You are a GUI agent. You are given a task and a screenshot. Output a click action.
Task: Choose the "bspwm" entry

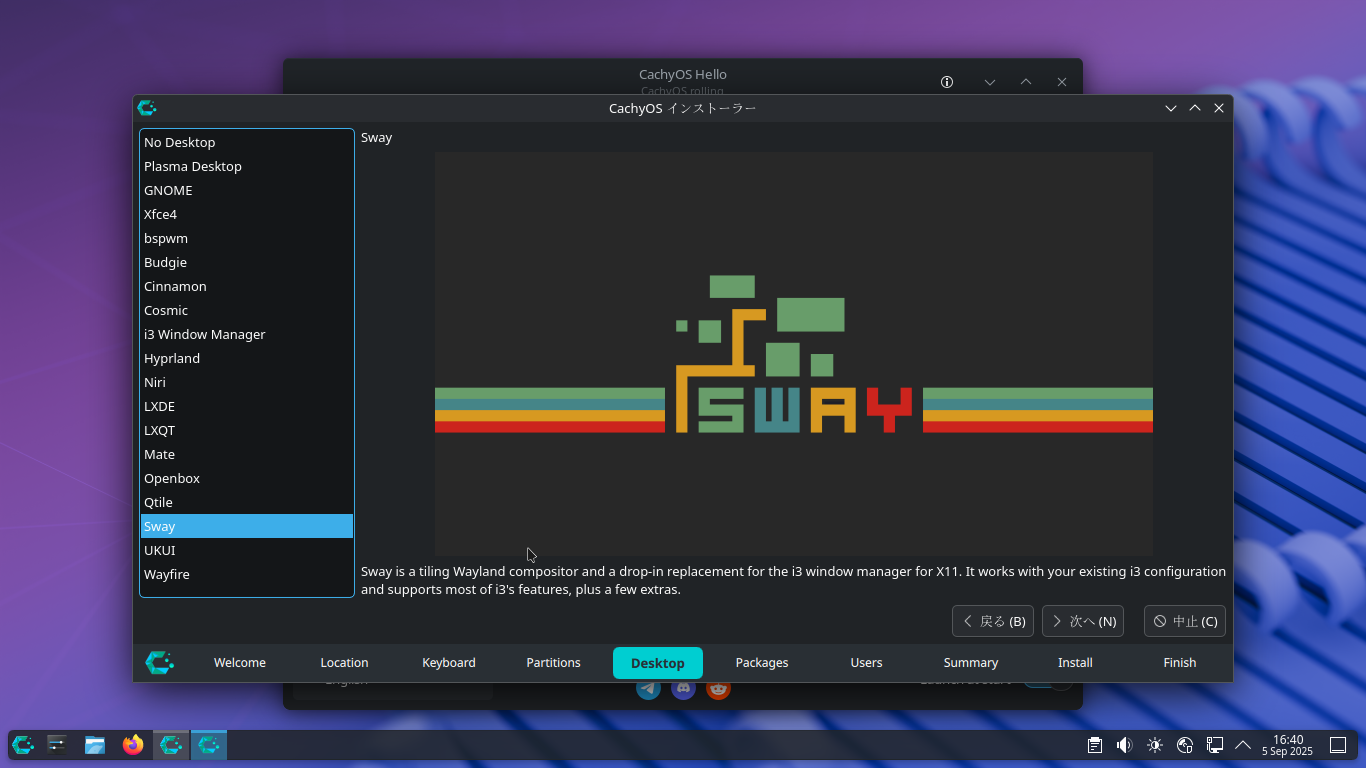[x=247, y=238]
